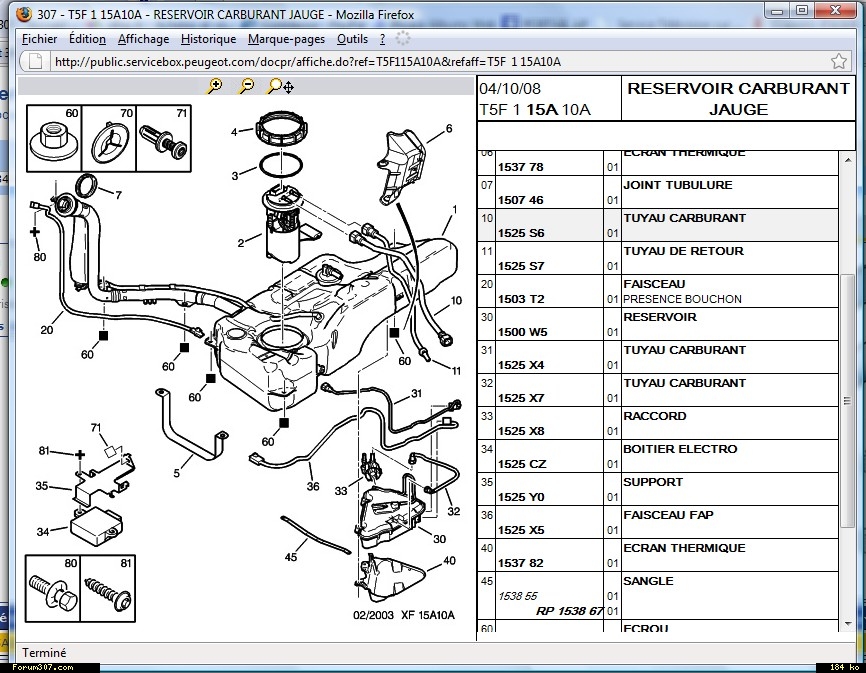This screenshot has width=866, height=673.
Task: Click the nut thumbnail labeled 60
Action: (x=54, y=139)
